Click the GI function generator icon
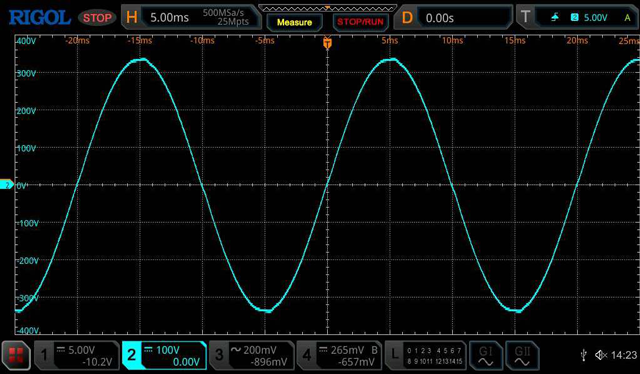Screen dimensions: 640x374 tap(485, 355)
